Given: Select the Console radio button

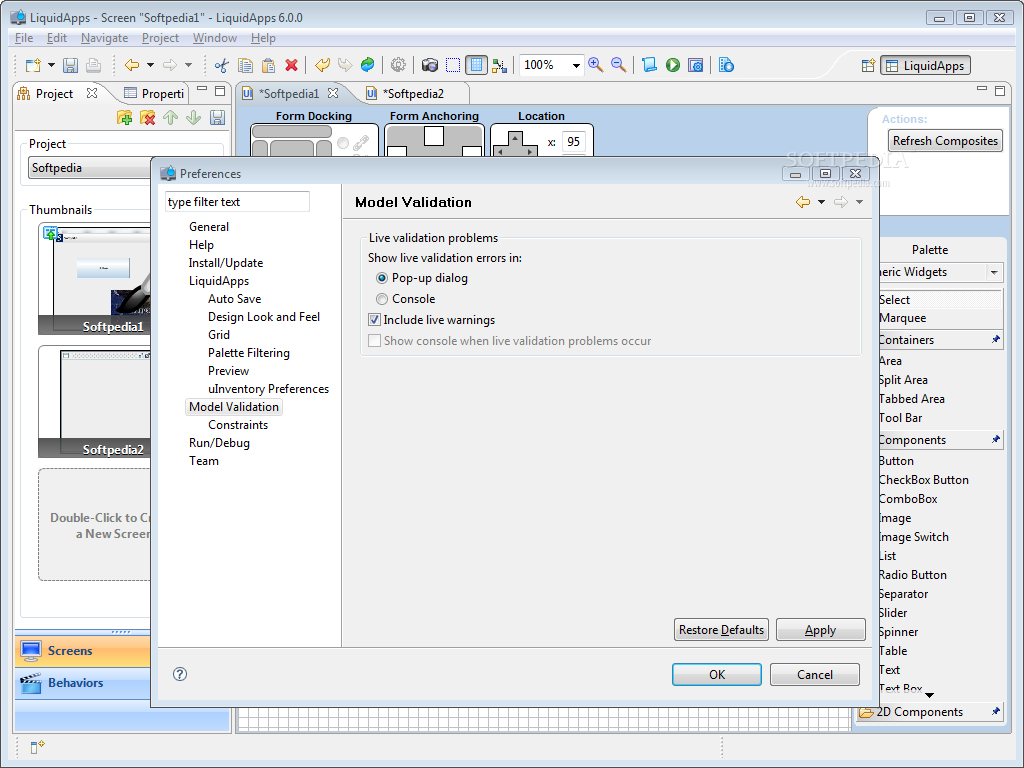Looking at the screenshot, I should tap(382, 299).
